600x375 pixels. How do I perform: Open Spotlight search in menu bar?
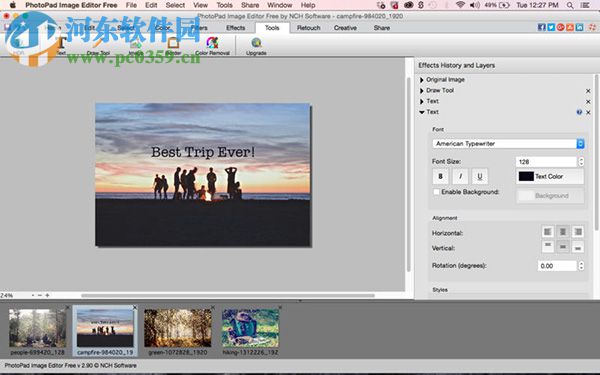click(570, 5)
